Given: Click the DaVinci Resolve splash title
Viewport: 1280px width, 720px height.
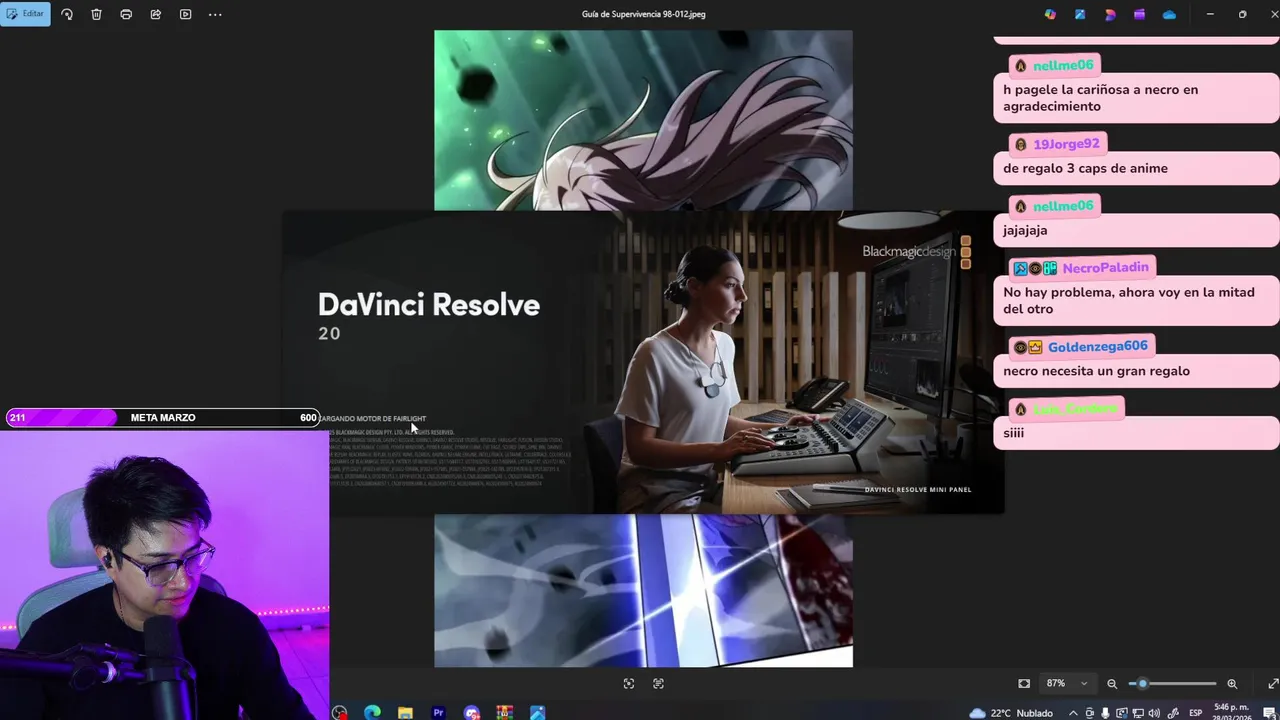Looking at the screenshot, I should pyautogui.click(x=429, y=305).
